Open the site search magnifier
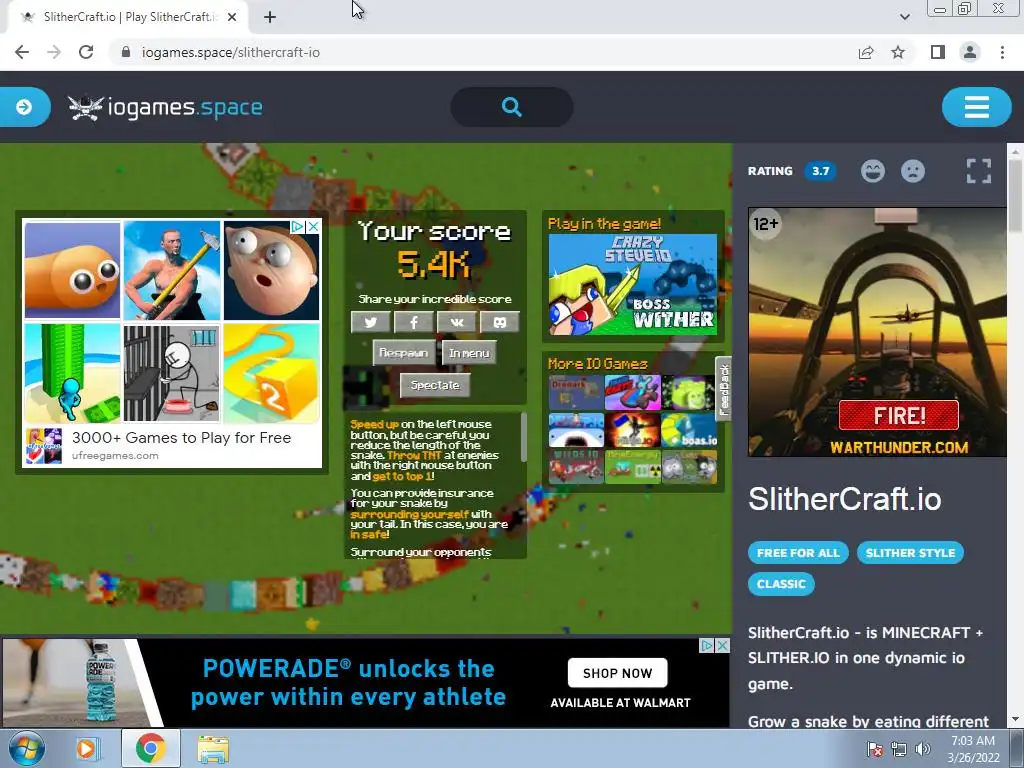Image resolution: width=1024 pixels, height=768 pixels. click(512, 107)
